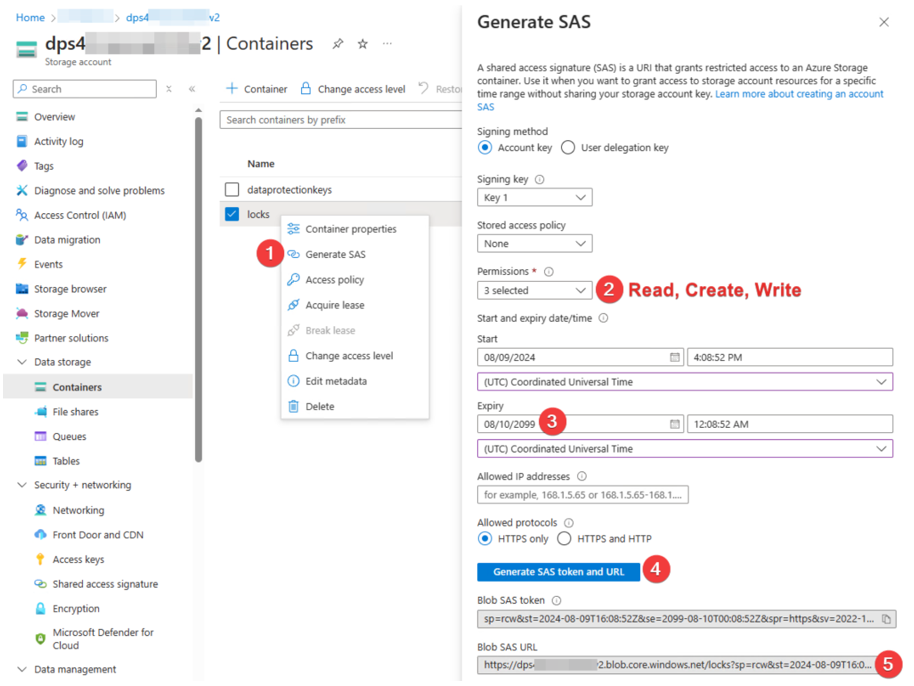Choose Acquire lease in context menu
914x686 pixels.
pos(354,305)
